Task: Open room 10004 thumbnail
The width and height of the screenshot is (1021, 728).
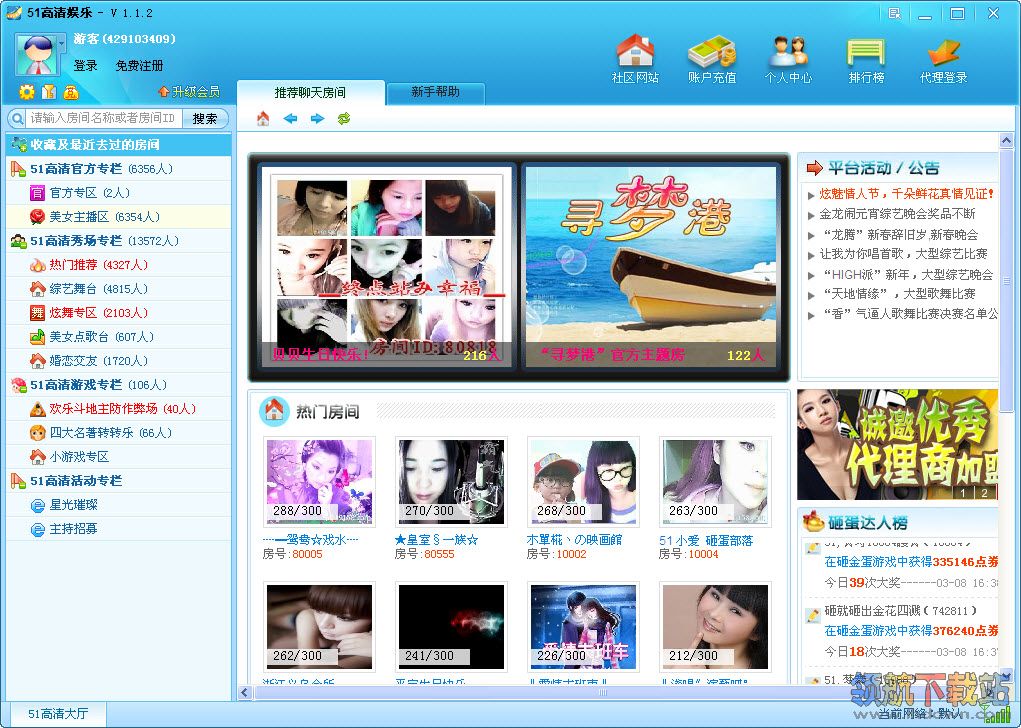Action: [715, 481]
